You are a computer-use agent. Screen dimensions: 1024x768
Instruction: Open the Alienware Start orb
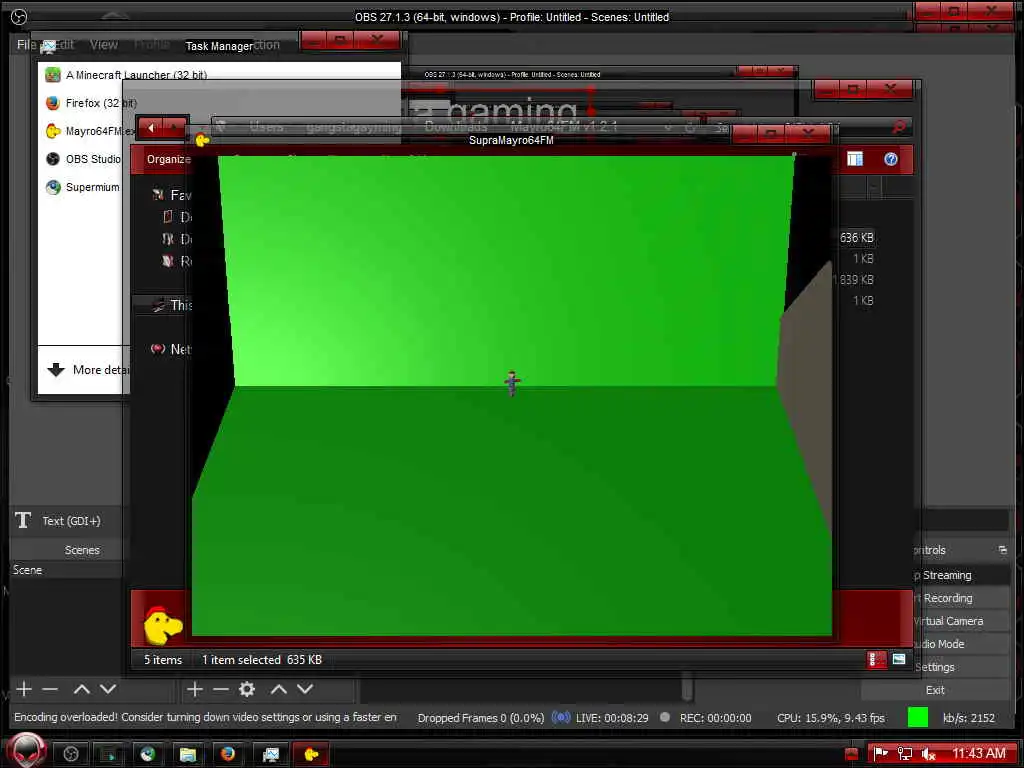pos(26,752)
